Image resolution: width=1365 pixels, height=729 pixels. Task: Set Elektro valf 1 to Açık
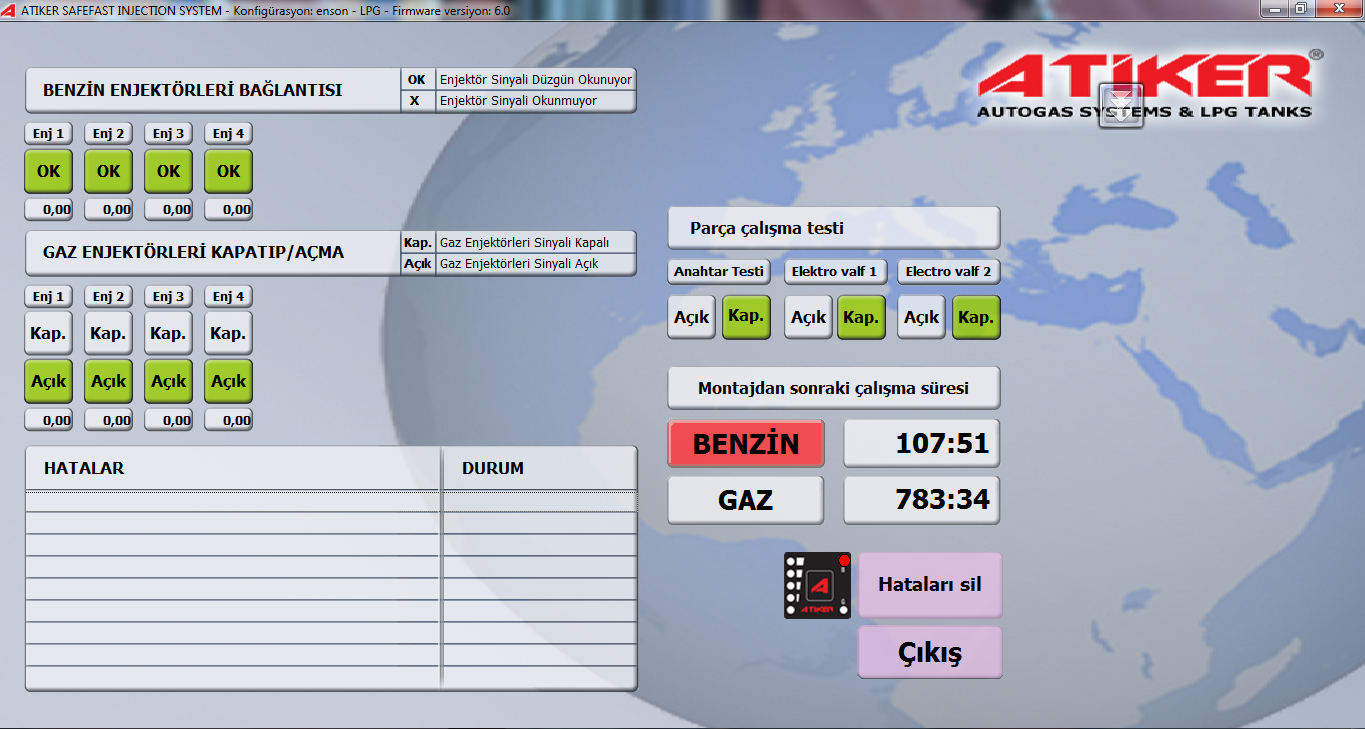coord(809,317)
